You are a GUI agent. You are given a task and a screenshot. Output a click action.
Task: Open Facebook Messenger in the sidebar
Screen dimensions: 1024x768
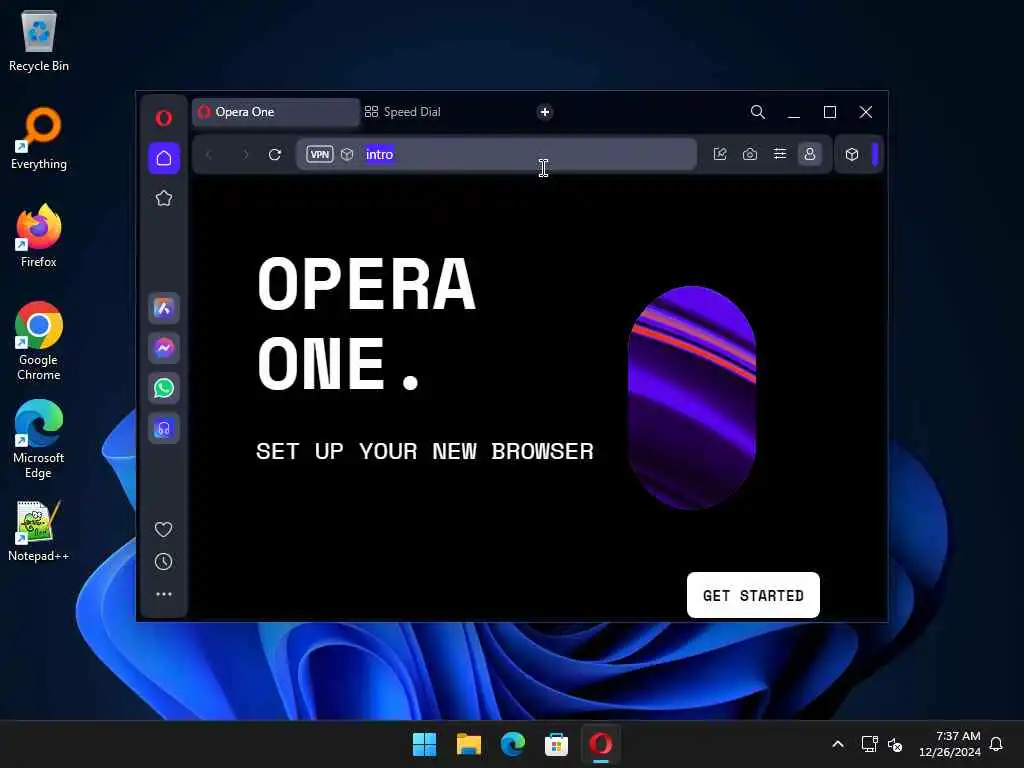pos(164,348)
